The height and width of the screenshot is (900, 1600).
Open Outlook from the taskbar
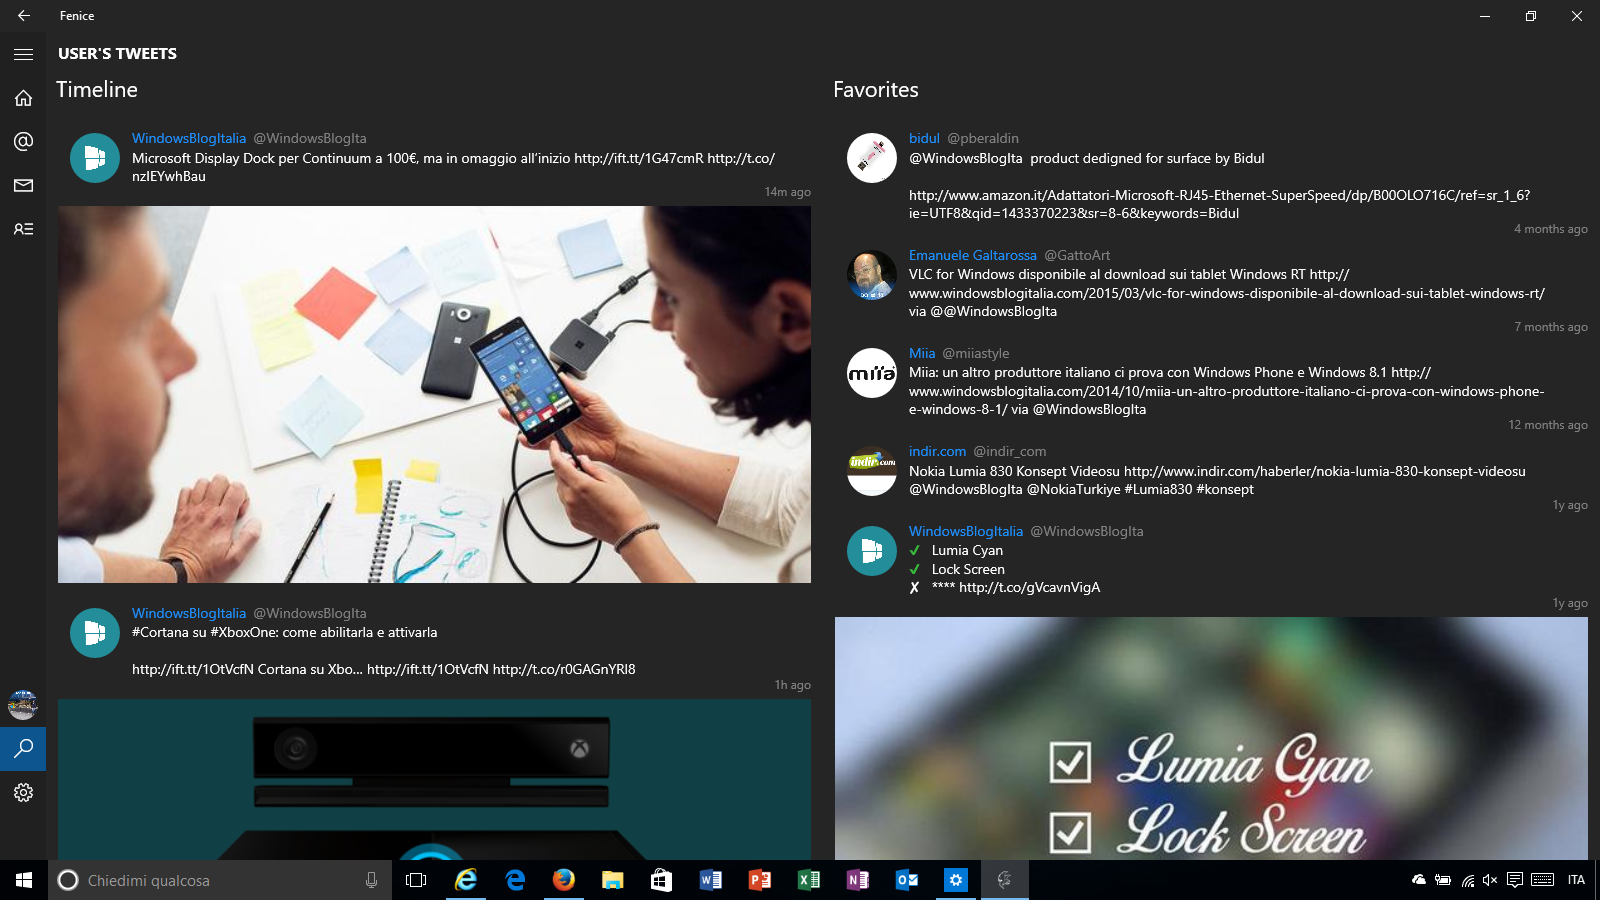click(x=906, y=880)
